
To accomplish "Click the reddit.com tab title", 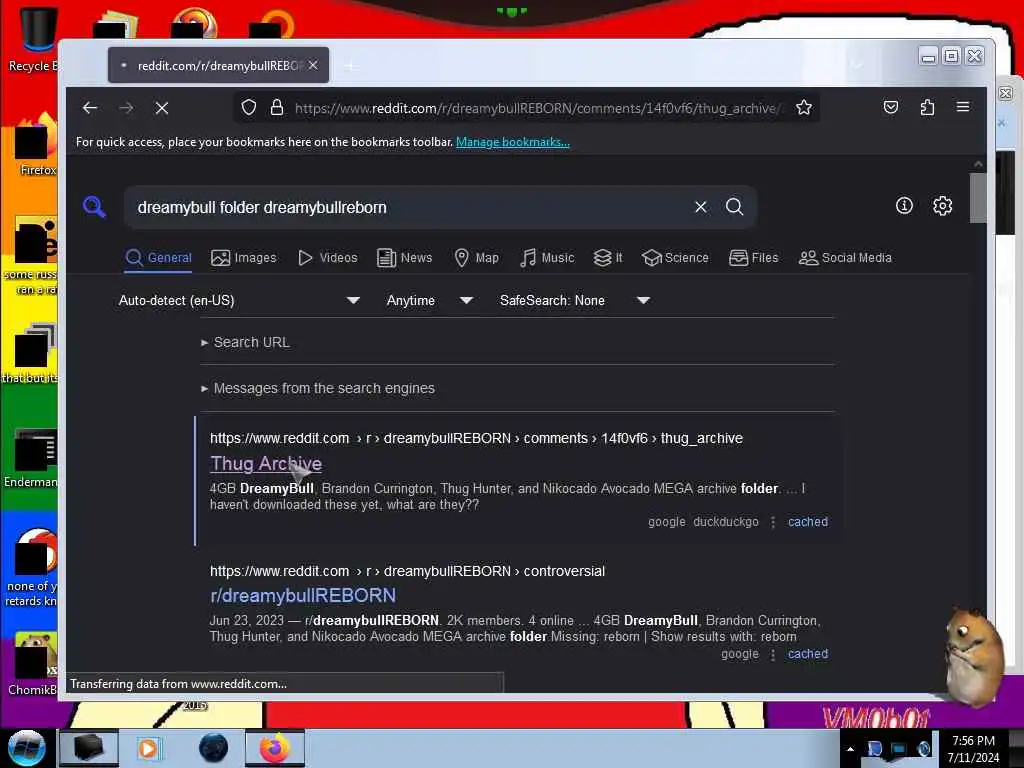I will click(219, 65).
